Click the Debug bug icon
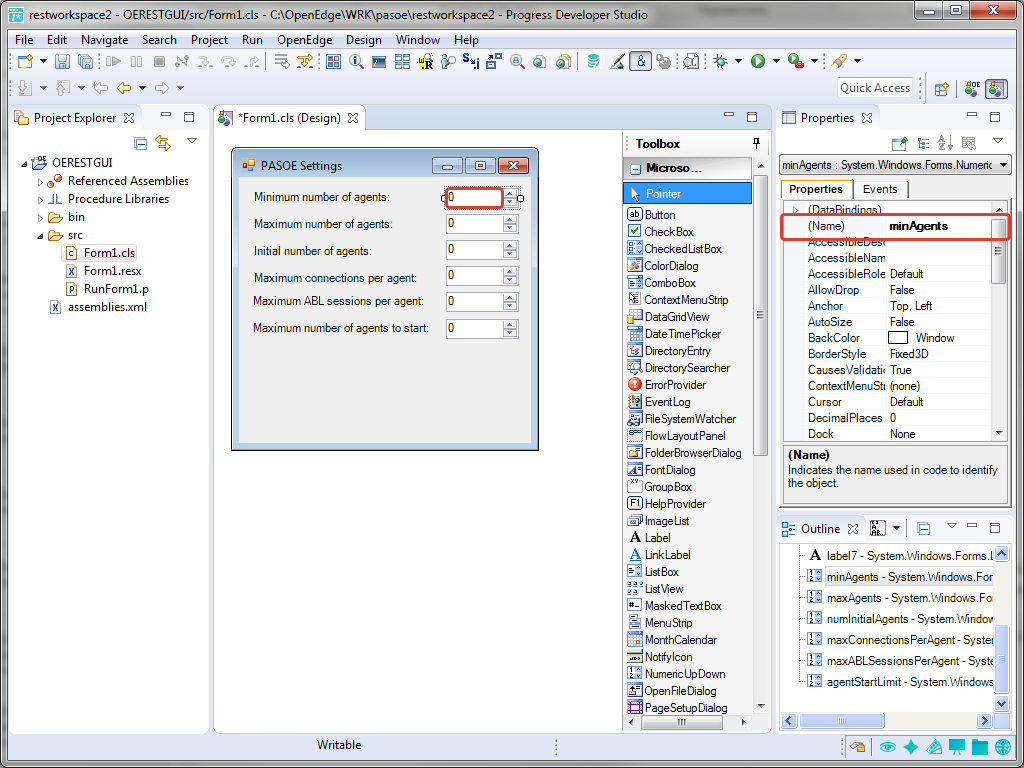Viewport: 1024px width, 768px height. click(x=720, y=61)
